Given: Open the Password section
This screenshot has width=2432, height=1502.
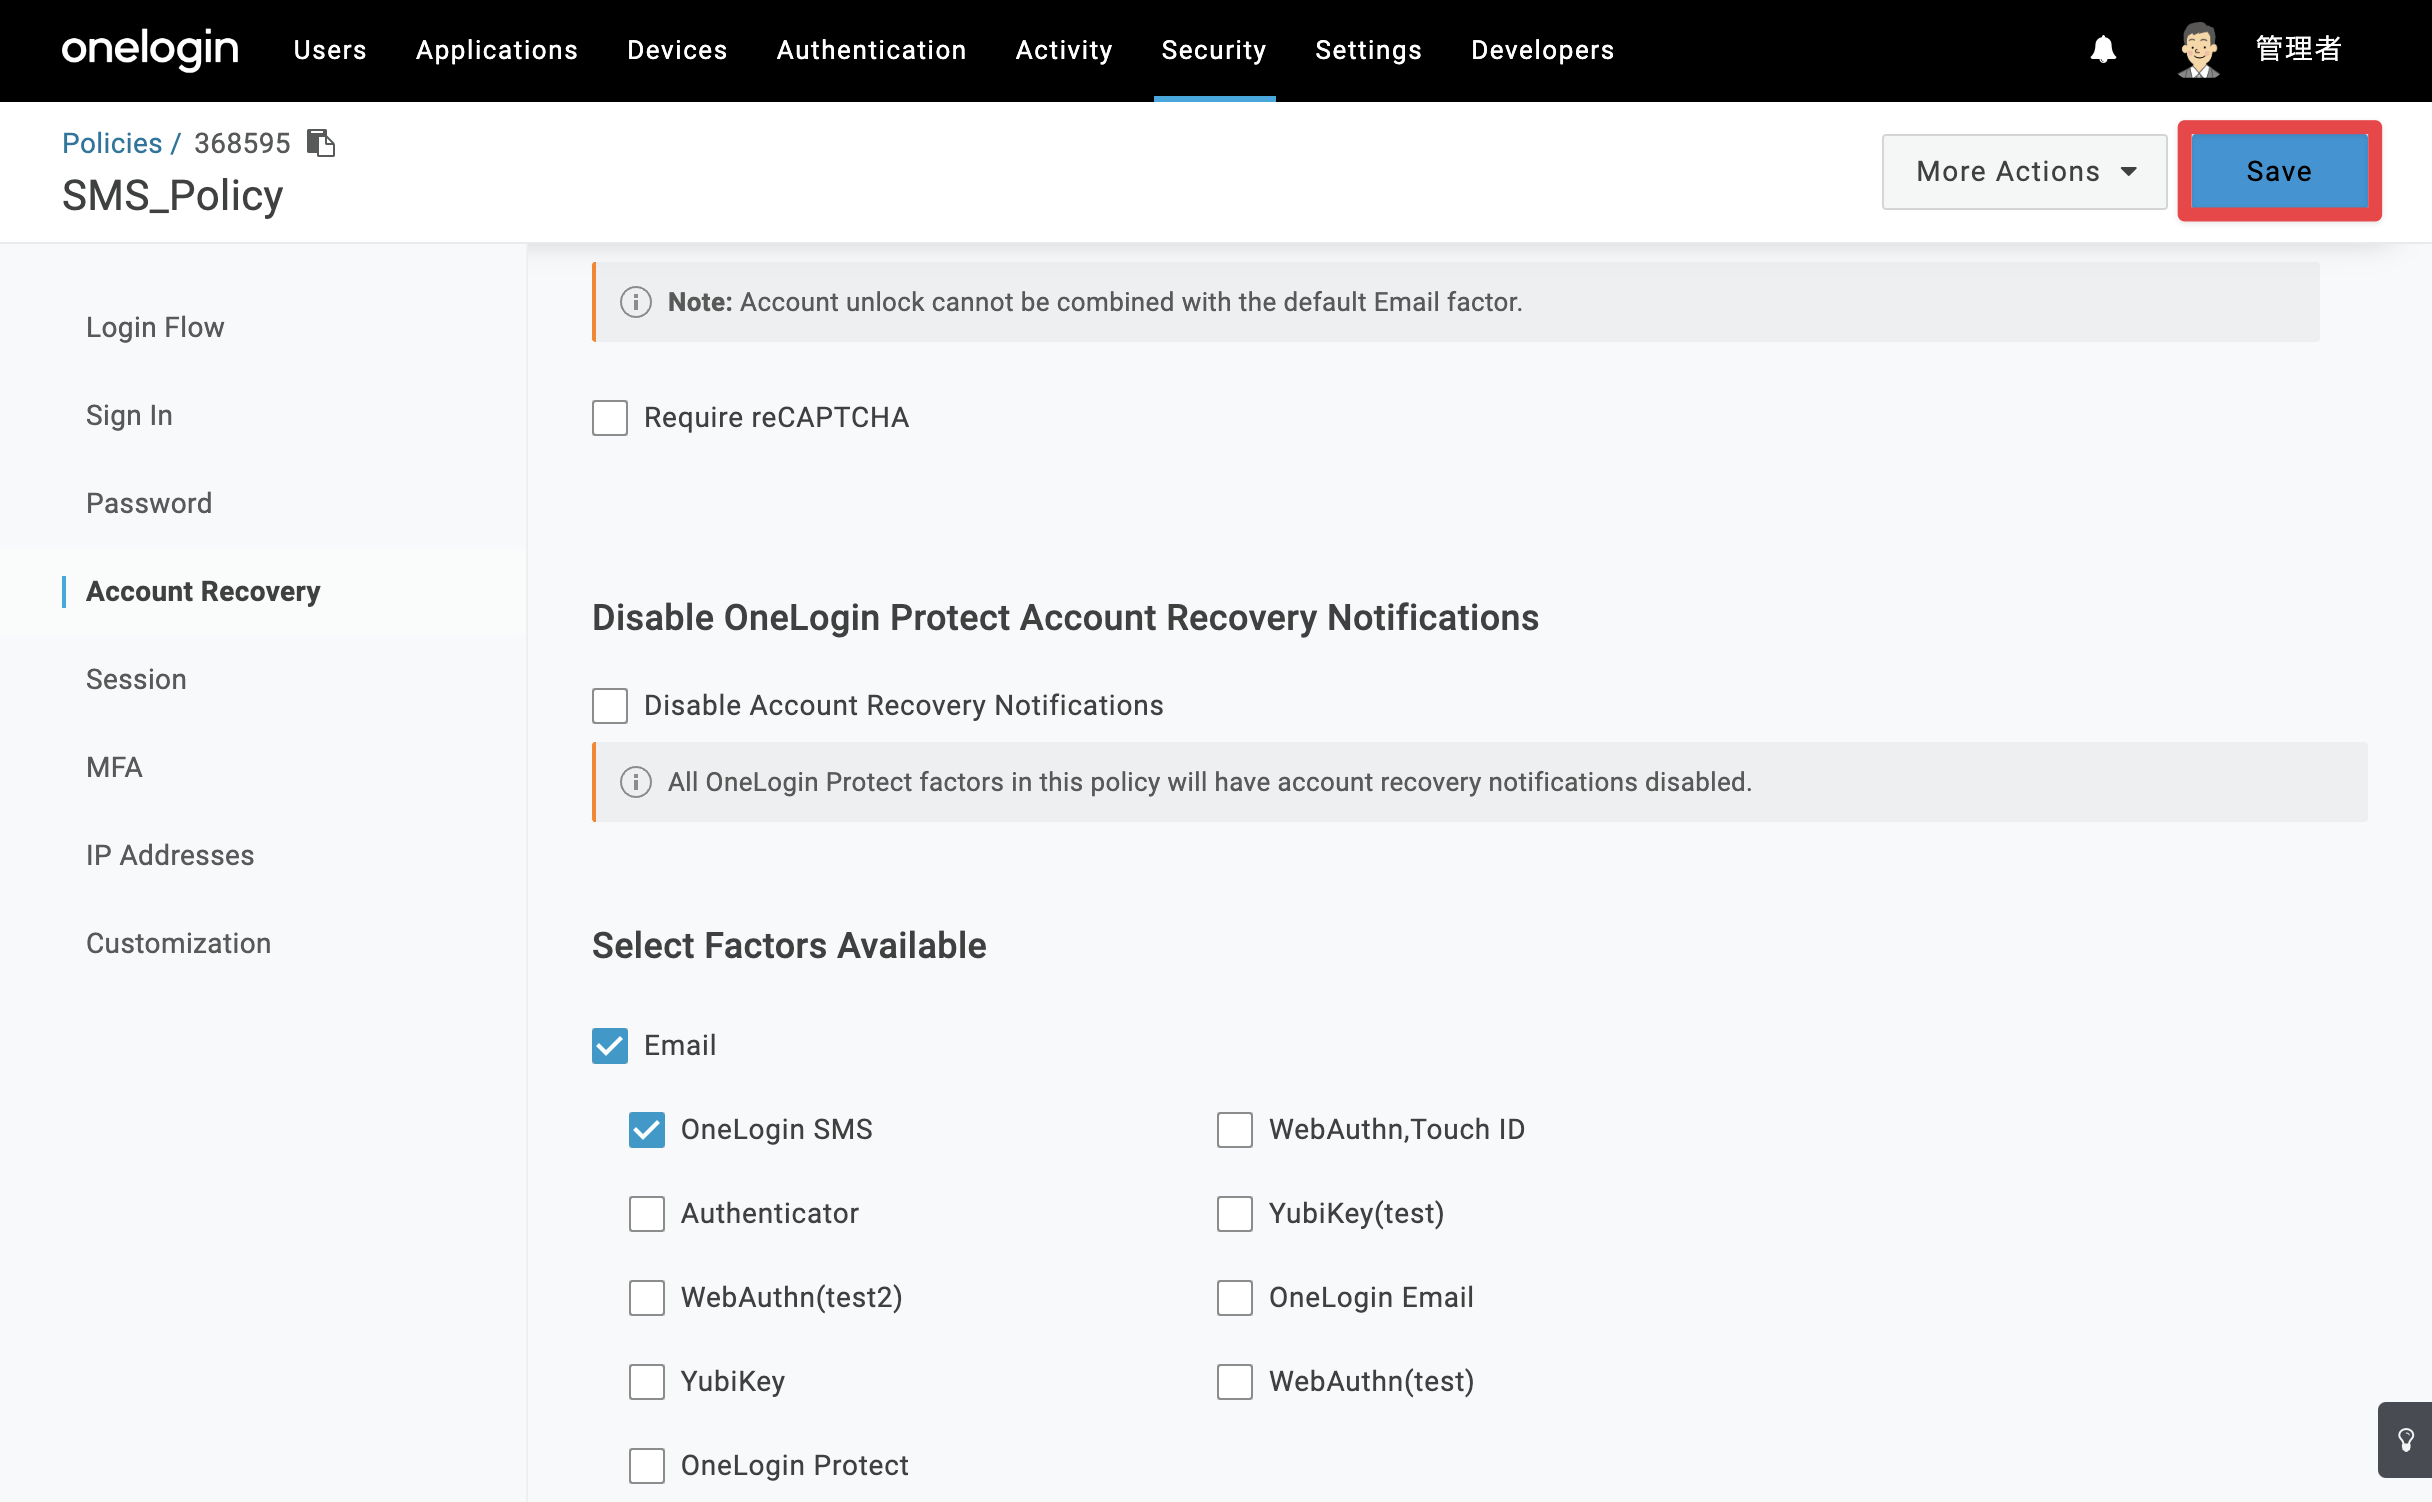Looking at the screenshot, I should coord(149,503).
